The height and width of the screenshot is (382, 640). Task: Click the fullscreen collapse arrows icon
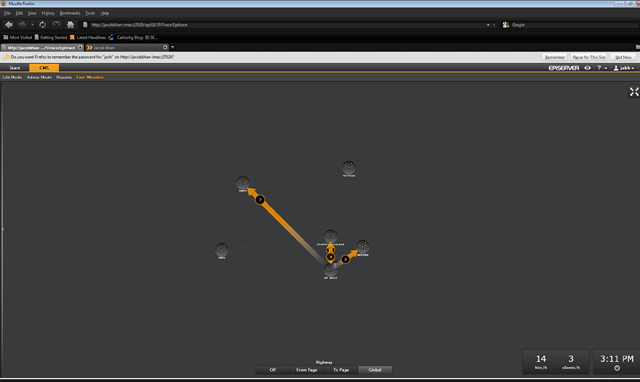pos(633,92)
